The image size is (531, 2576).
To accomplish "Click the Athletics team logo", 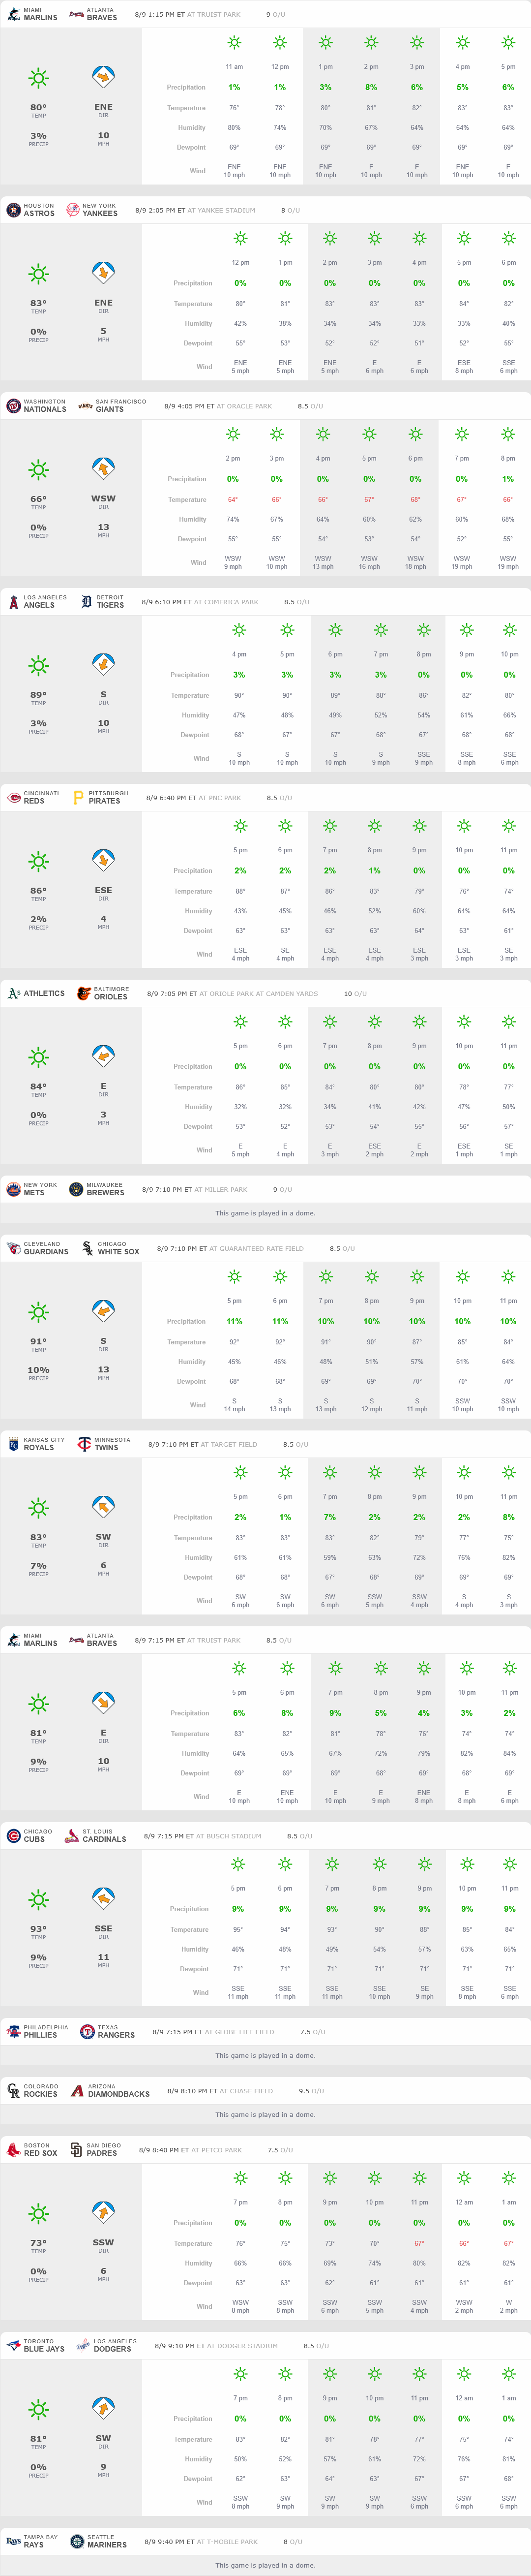I will (x=13, y=993).
